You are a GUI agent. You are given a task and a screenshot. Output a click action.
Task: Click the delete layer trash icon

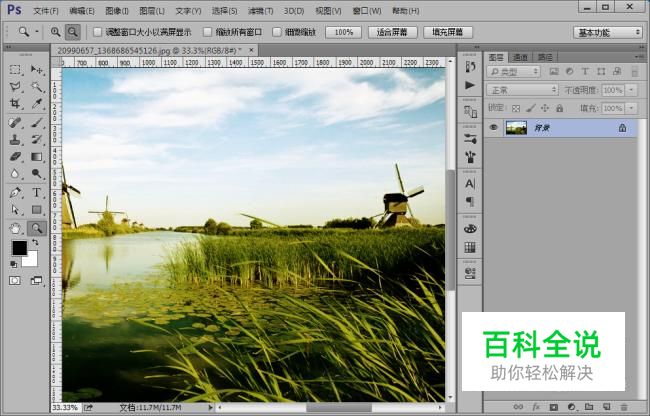pos(624,407)
